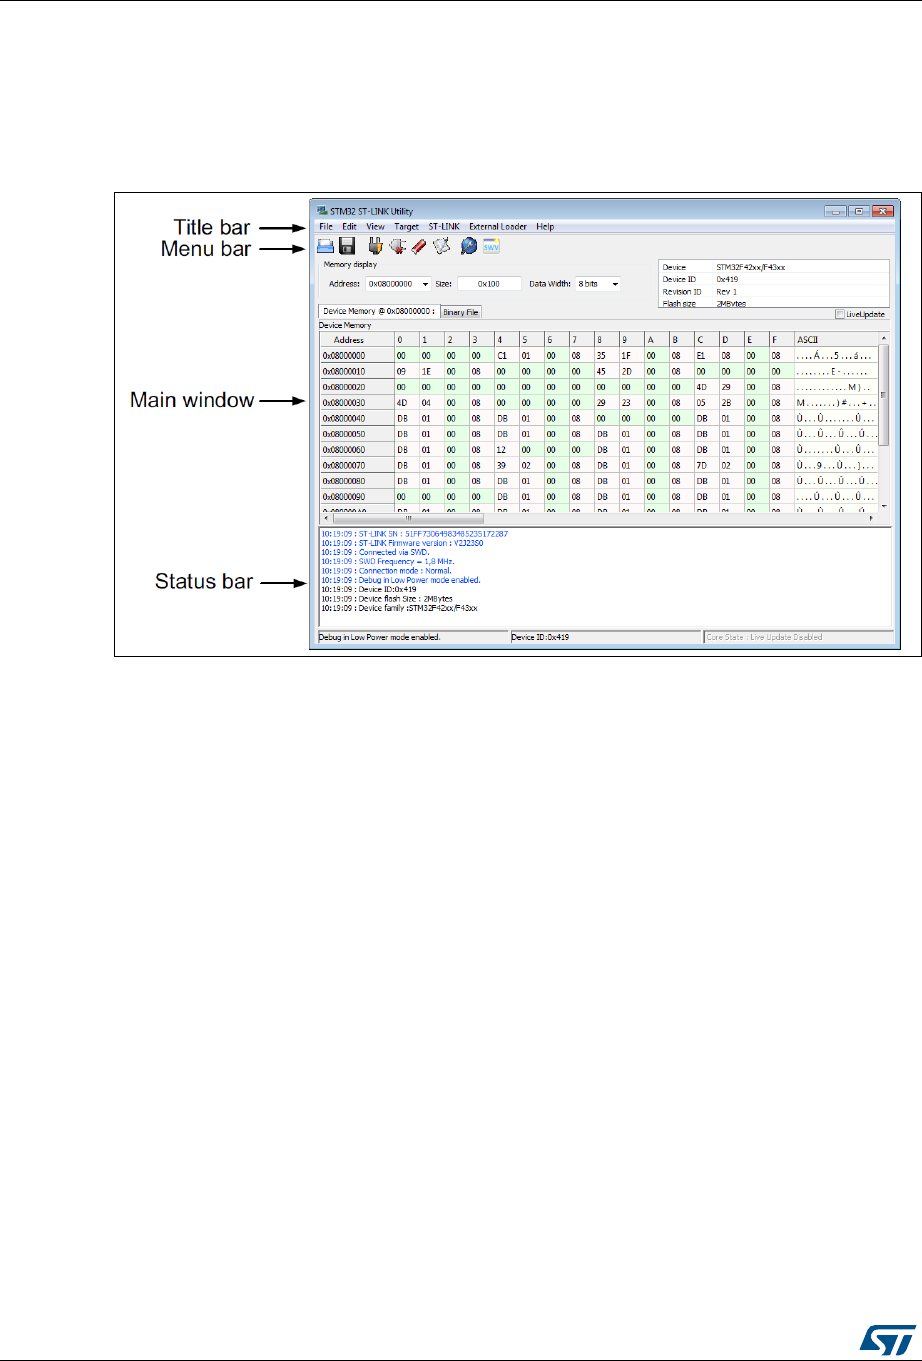The image size is (922, 1361).
Task: Click the Connect to target plug icon
Action: [x=376, y=245]
